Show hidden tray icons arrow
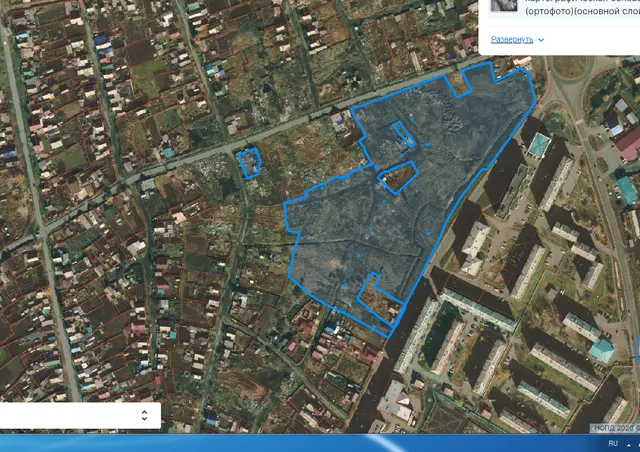This screenshot has width=640, height=452. click(629, 445)
